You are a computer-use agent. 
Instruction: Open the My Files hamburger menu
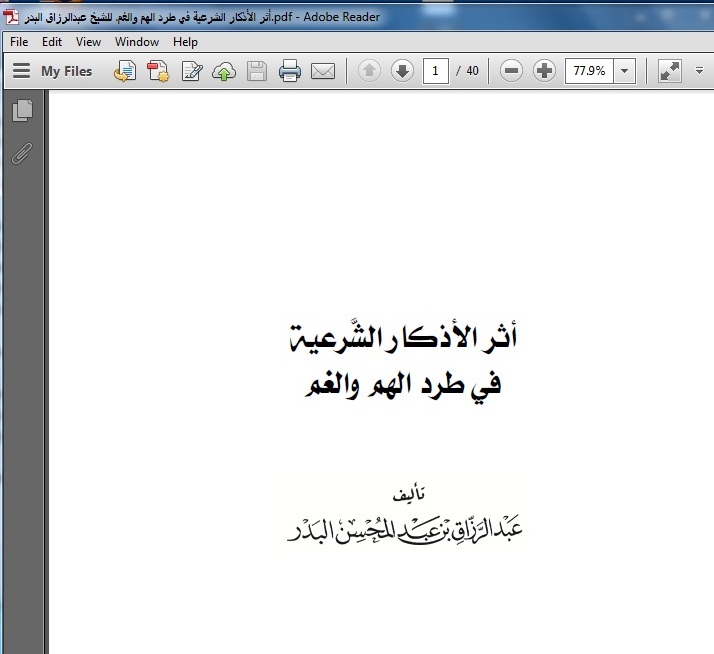tap(21, 71)
